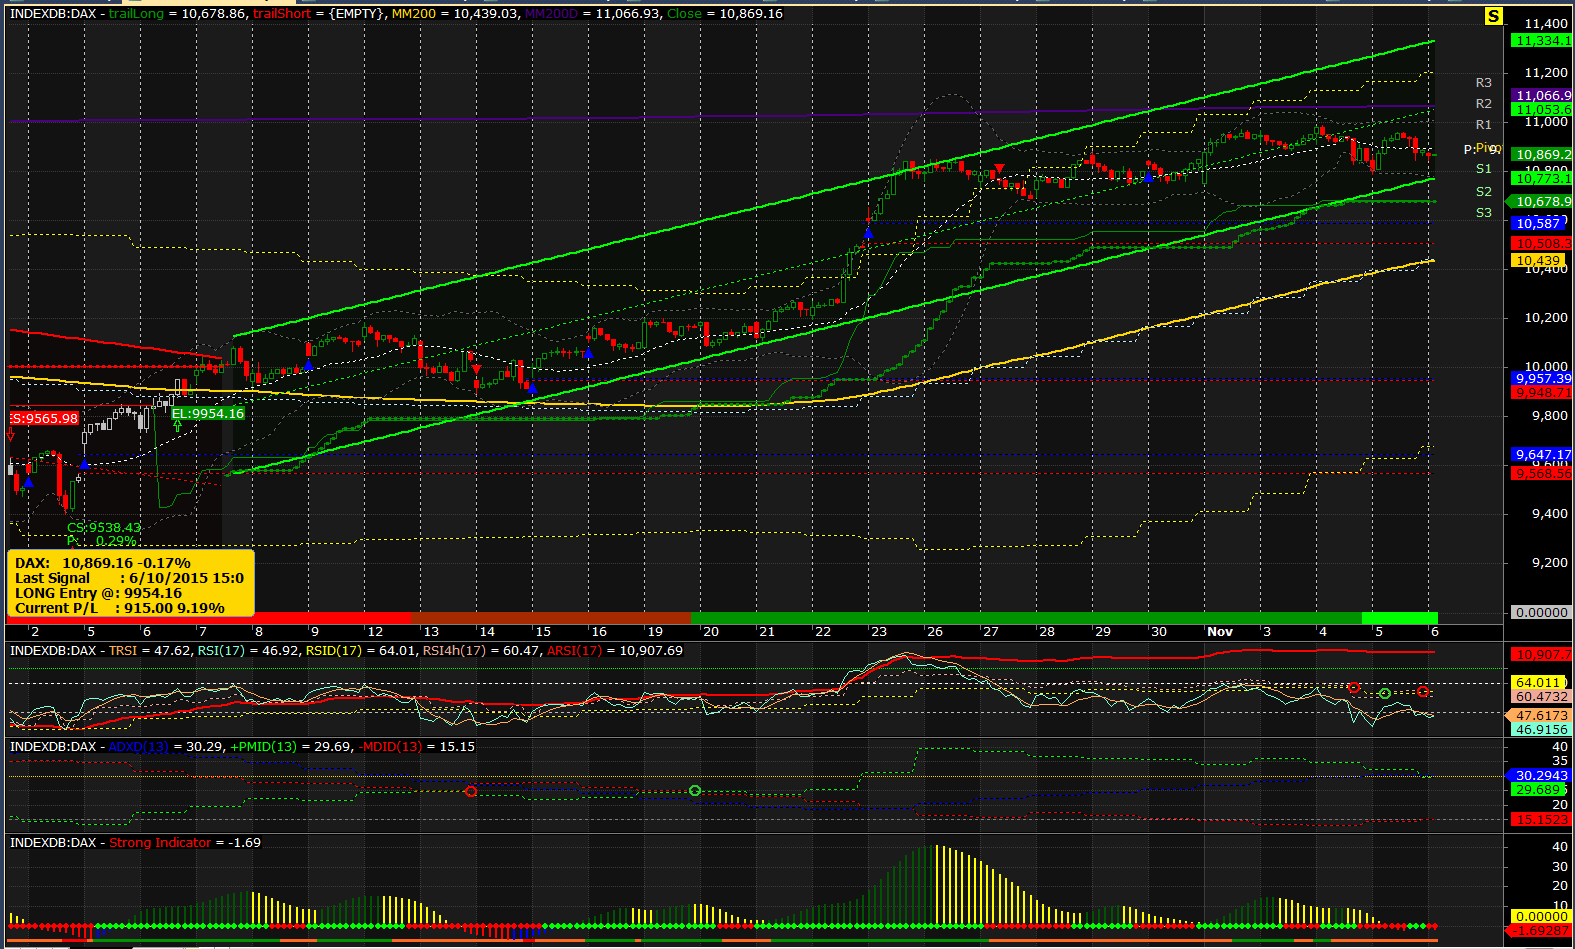The height and width of the screenshot is (949, 1575).
Task: Click the LONG Entry @: 9954.16 line
Action: (98, 593)
